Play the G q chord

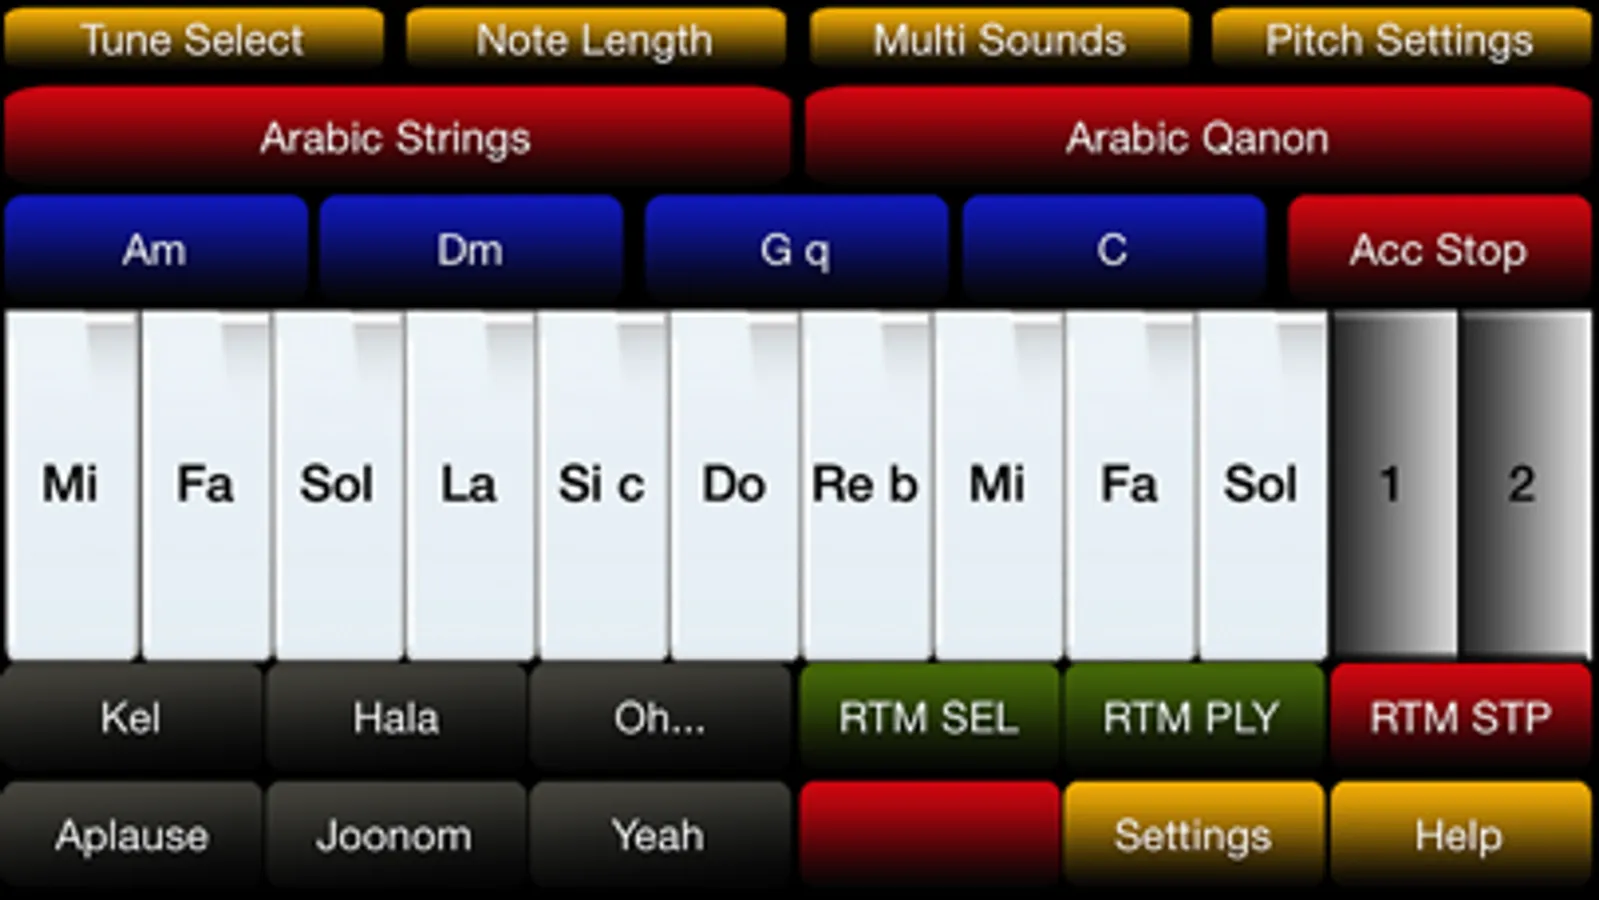tap(795, 250)
